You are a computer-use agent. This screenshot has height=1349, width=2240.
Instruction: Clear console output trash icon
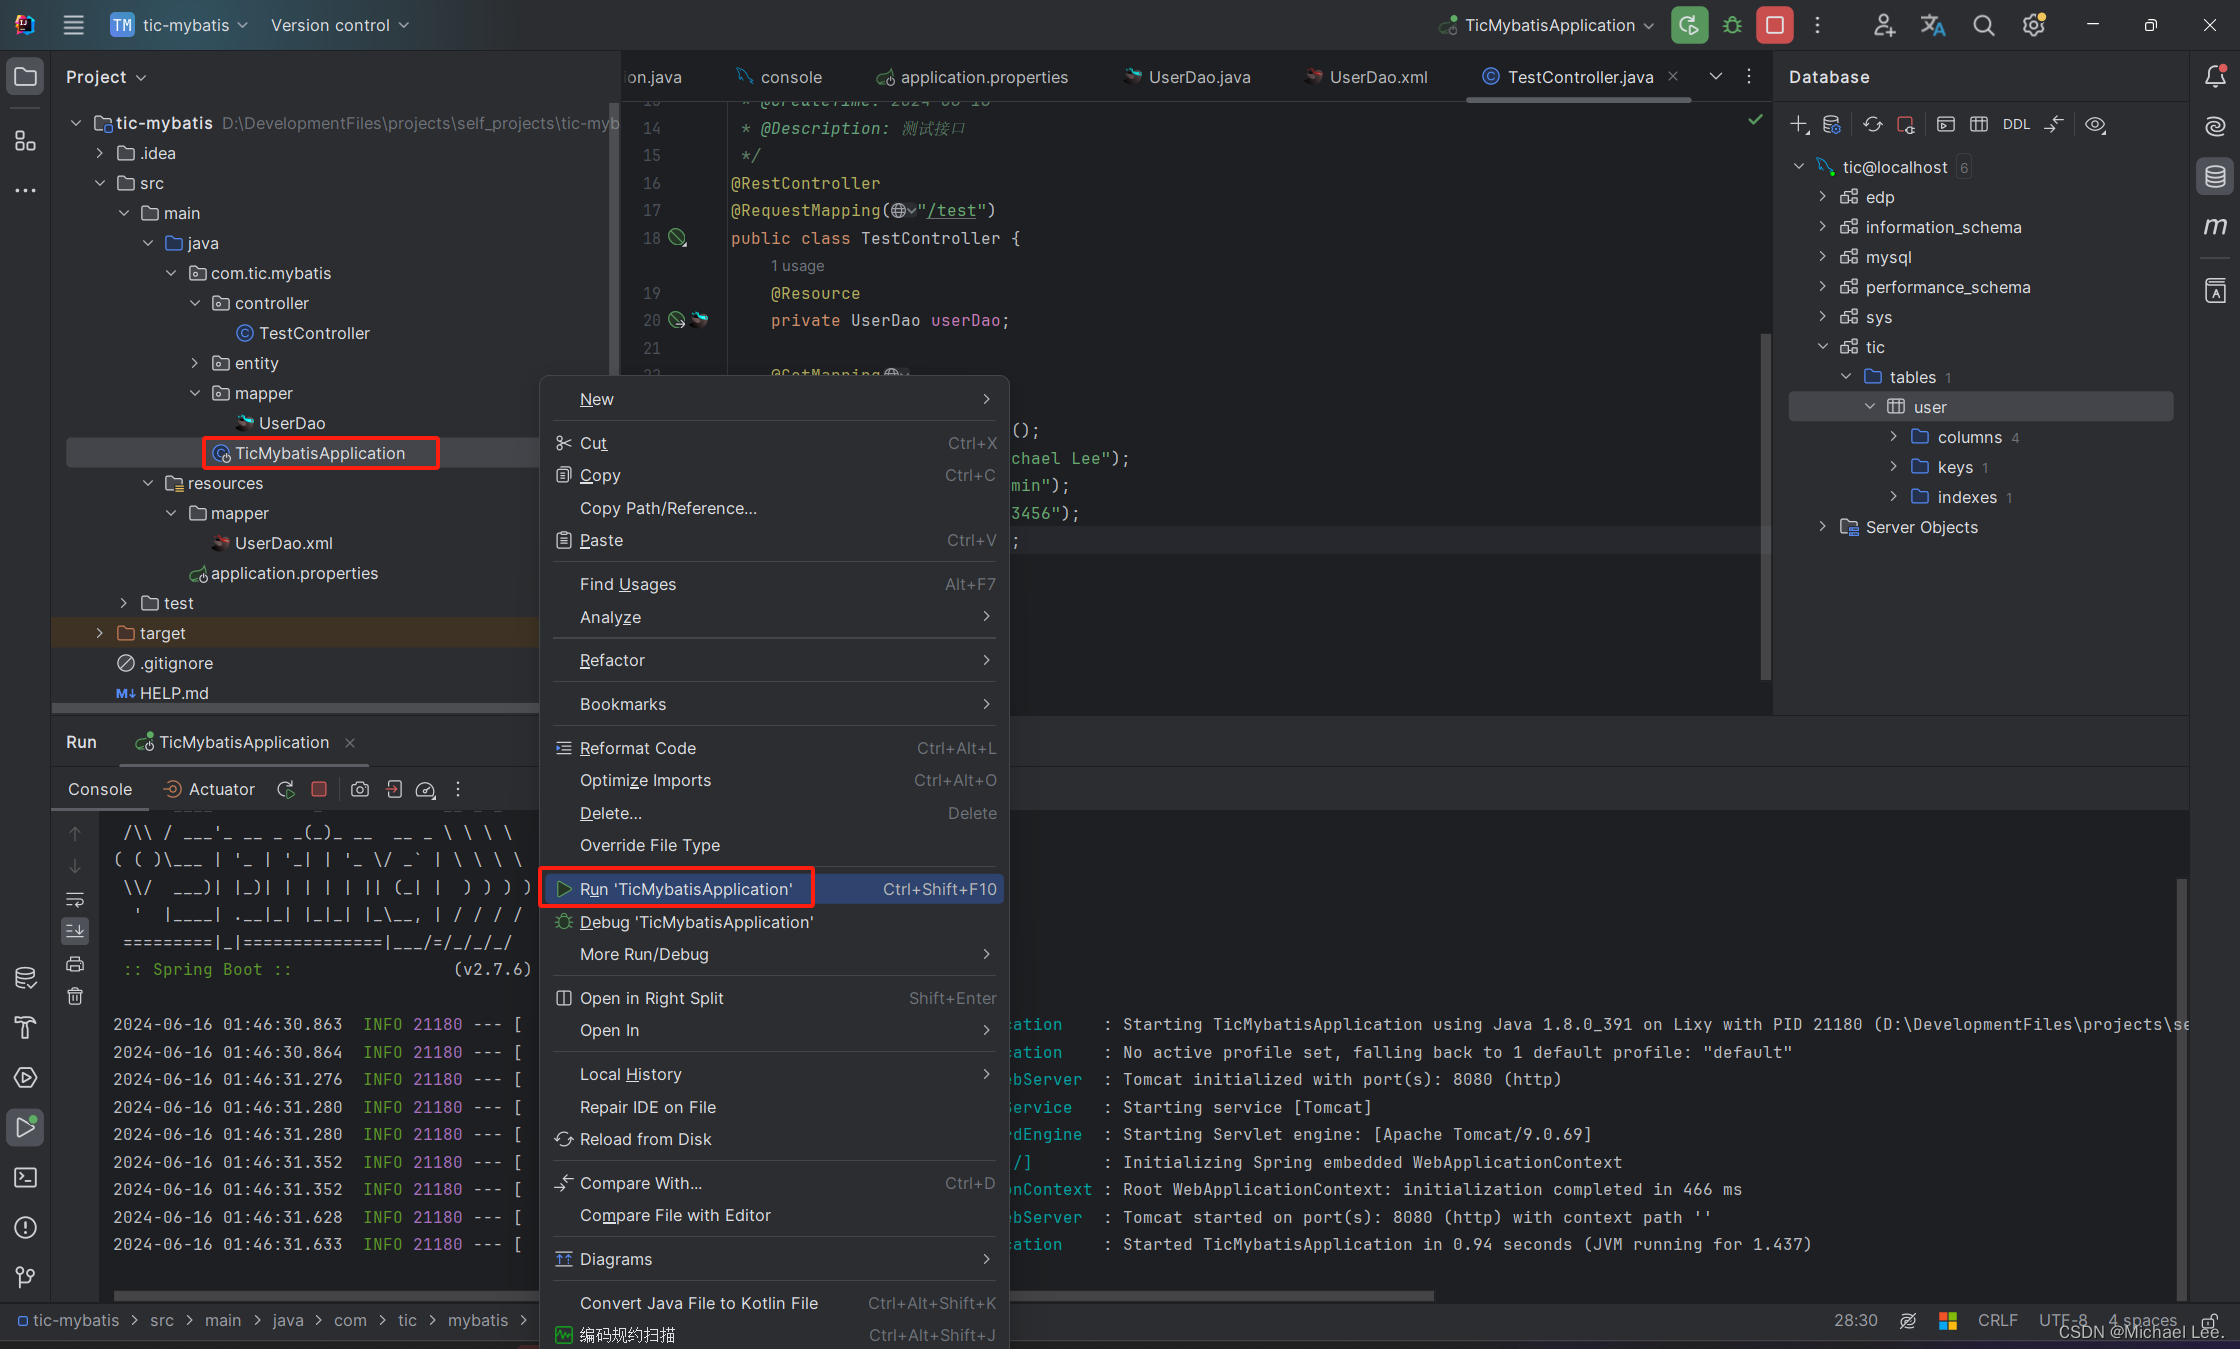pos(75,996)
